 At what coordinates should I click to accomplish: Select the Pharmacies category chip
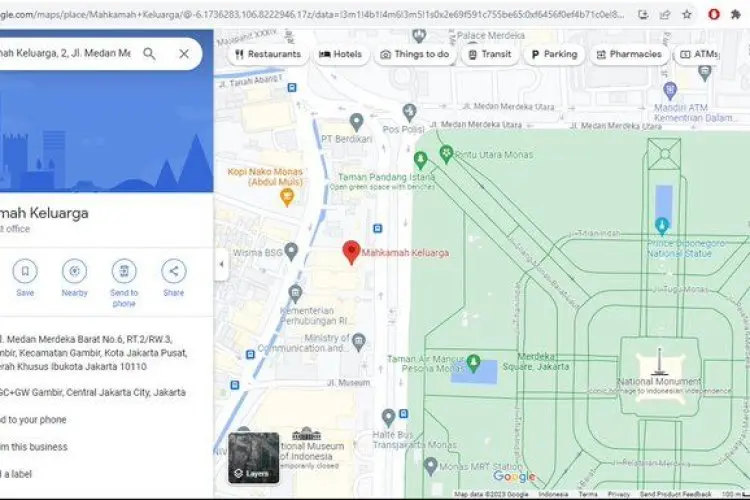coord(629,54)
